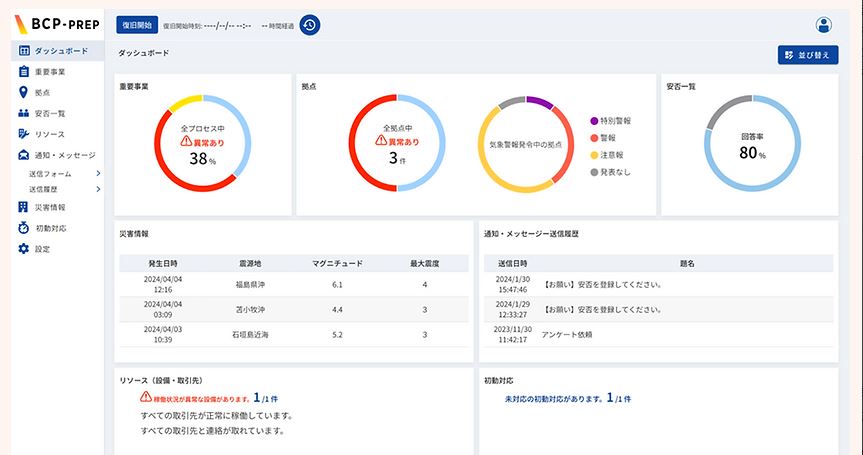Open the 送信履歴 submenu item

(x=47, y=188)
